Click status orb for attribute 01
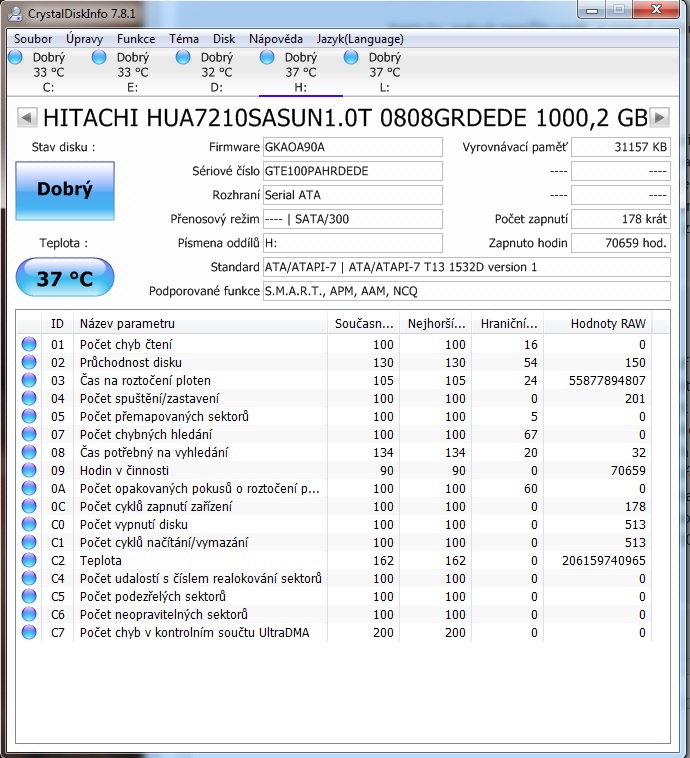Viewport: 690px width, 758px height. [29, 344]
